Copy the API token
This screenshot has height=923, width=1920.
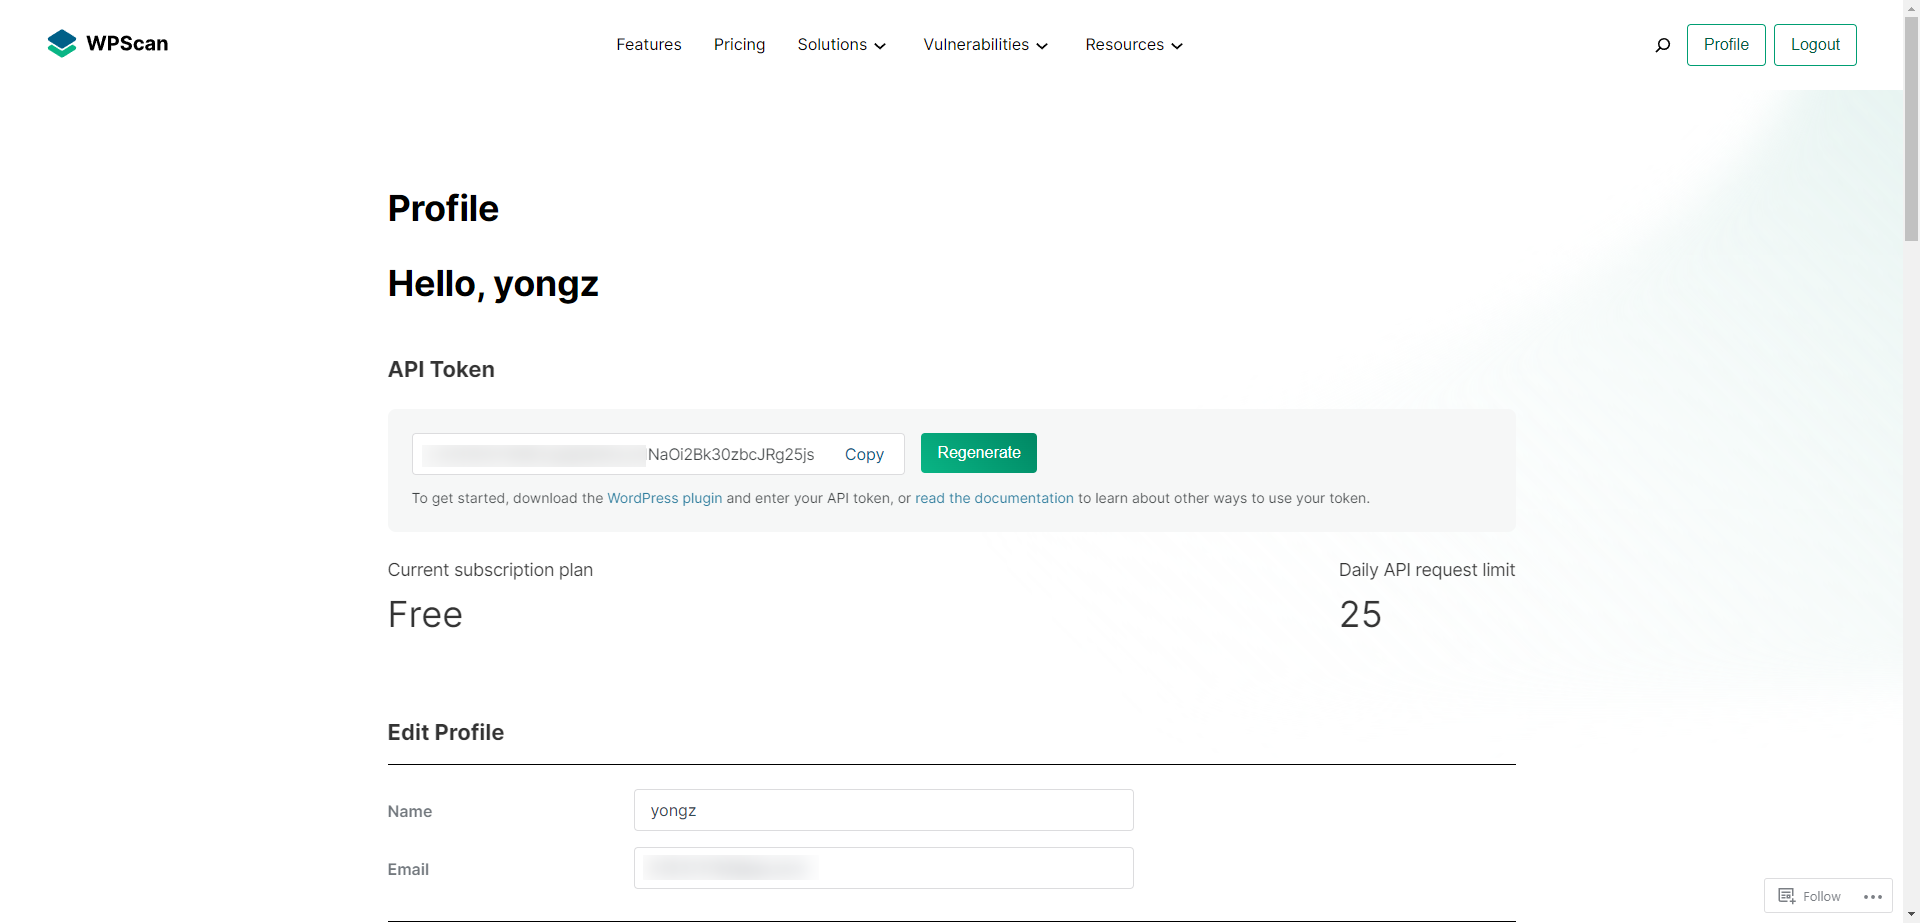[864, 454]
